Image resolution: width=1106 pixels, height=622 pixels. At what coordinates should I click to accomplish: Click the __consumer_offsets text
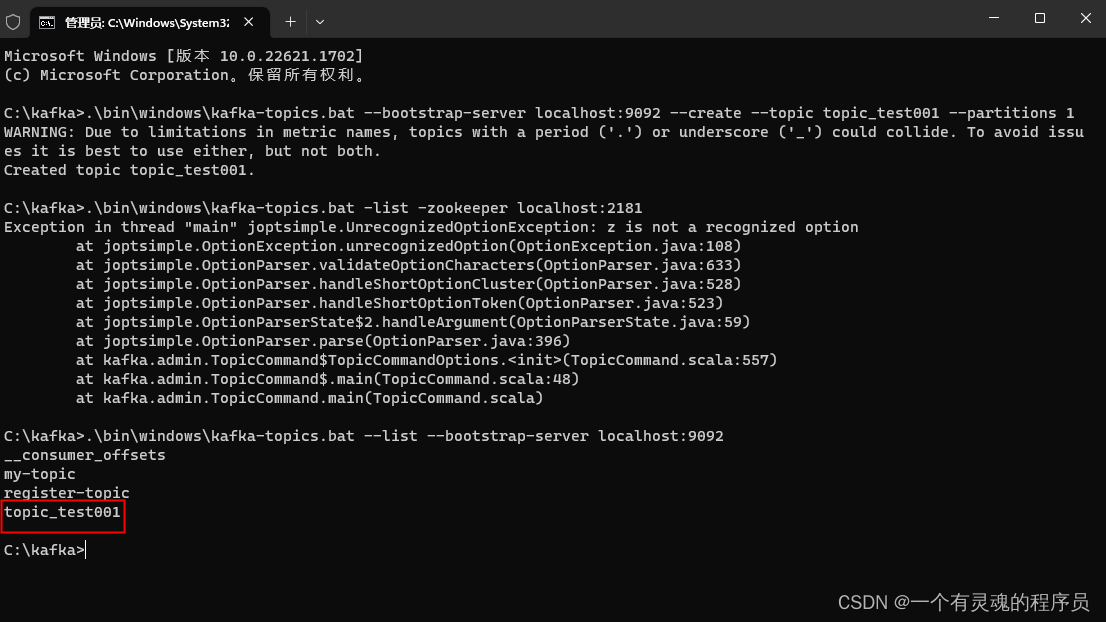[x=84, y=455]
